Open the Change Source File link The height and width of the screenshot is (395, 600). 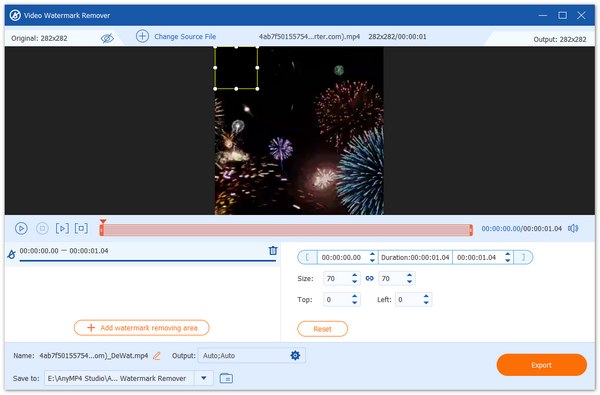click(185, 37)
